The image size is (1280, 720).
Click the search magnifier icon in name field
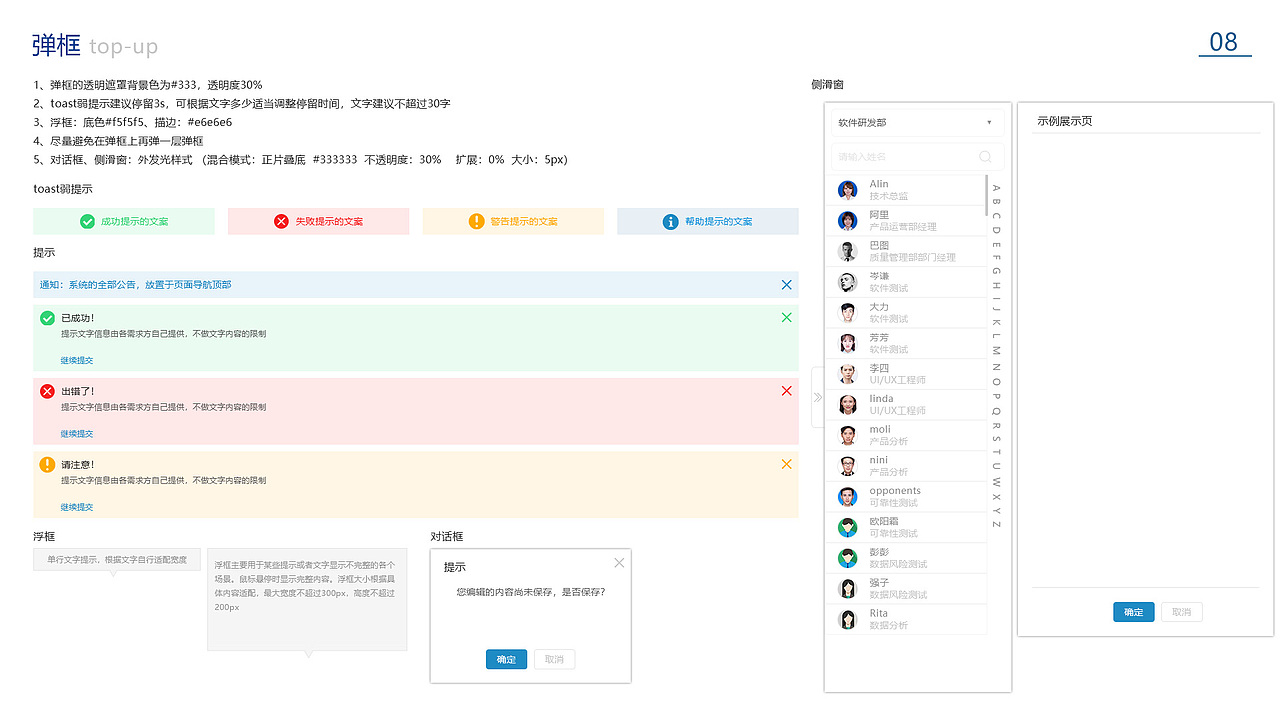[x=986, y=157]
